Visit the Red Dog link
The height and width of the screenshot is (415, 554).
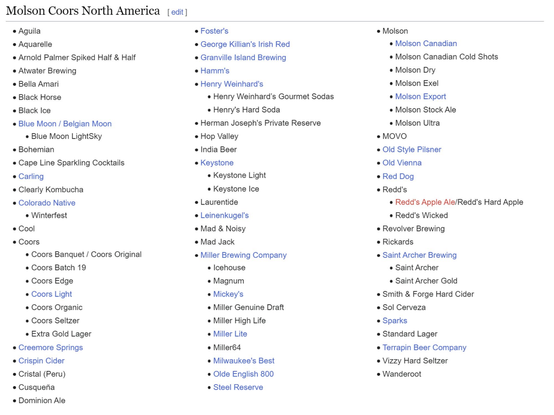398,176
